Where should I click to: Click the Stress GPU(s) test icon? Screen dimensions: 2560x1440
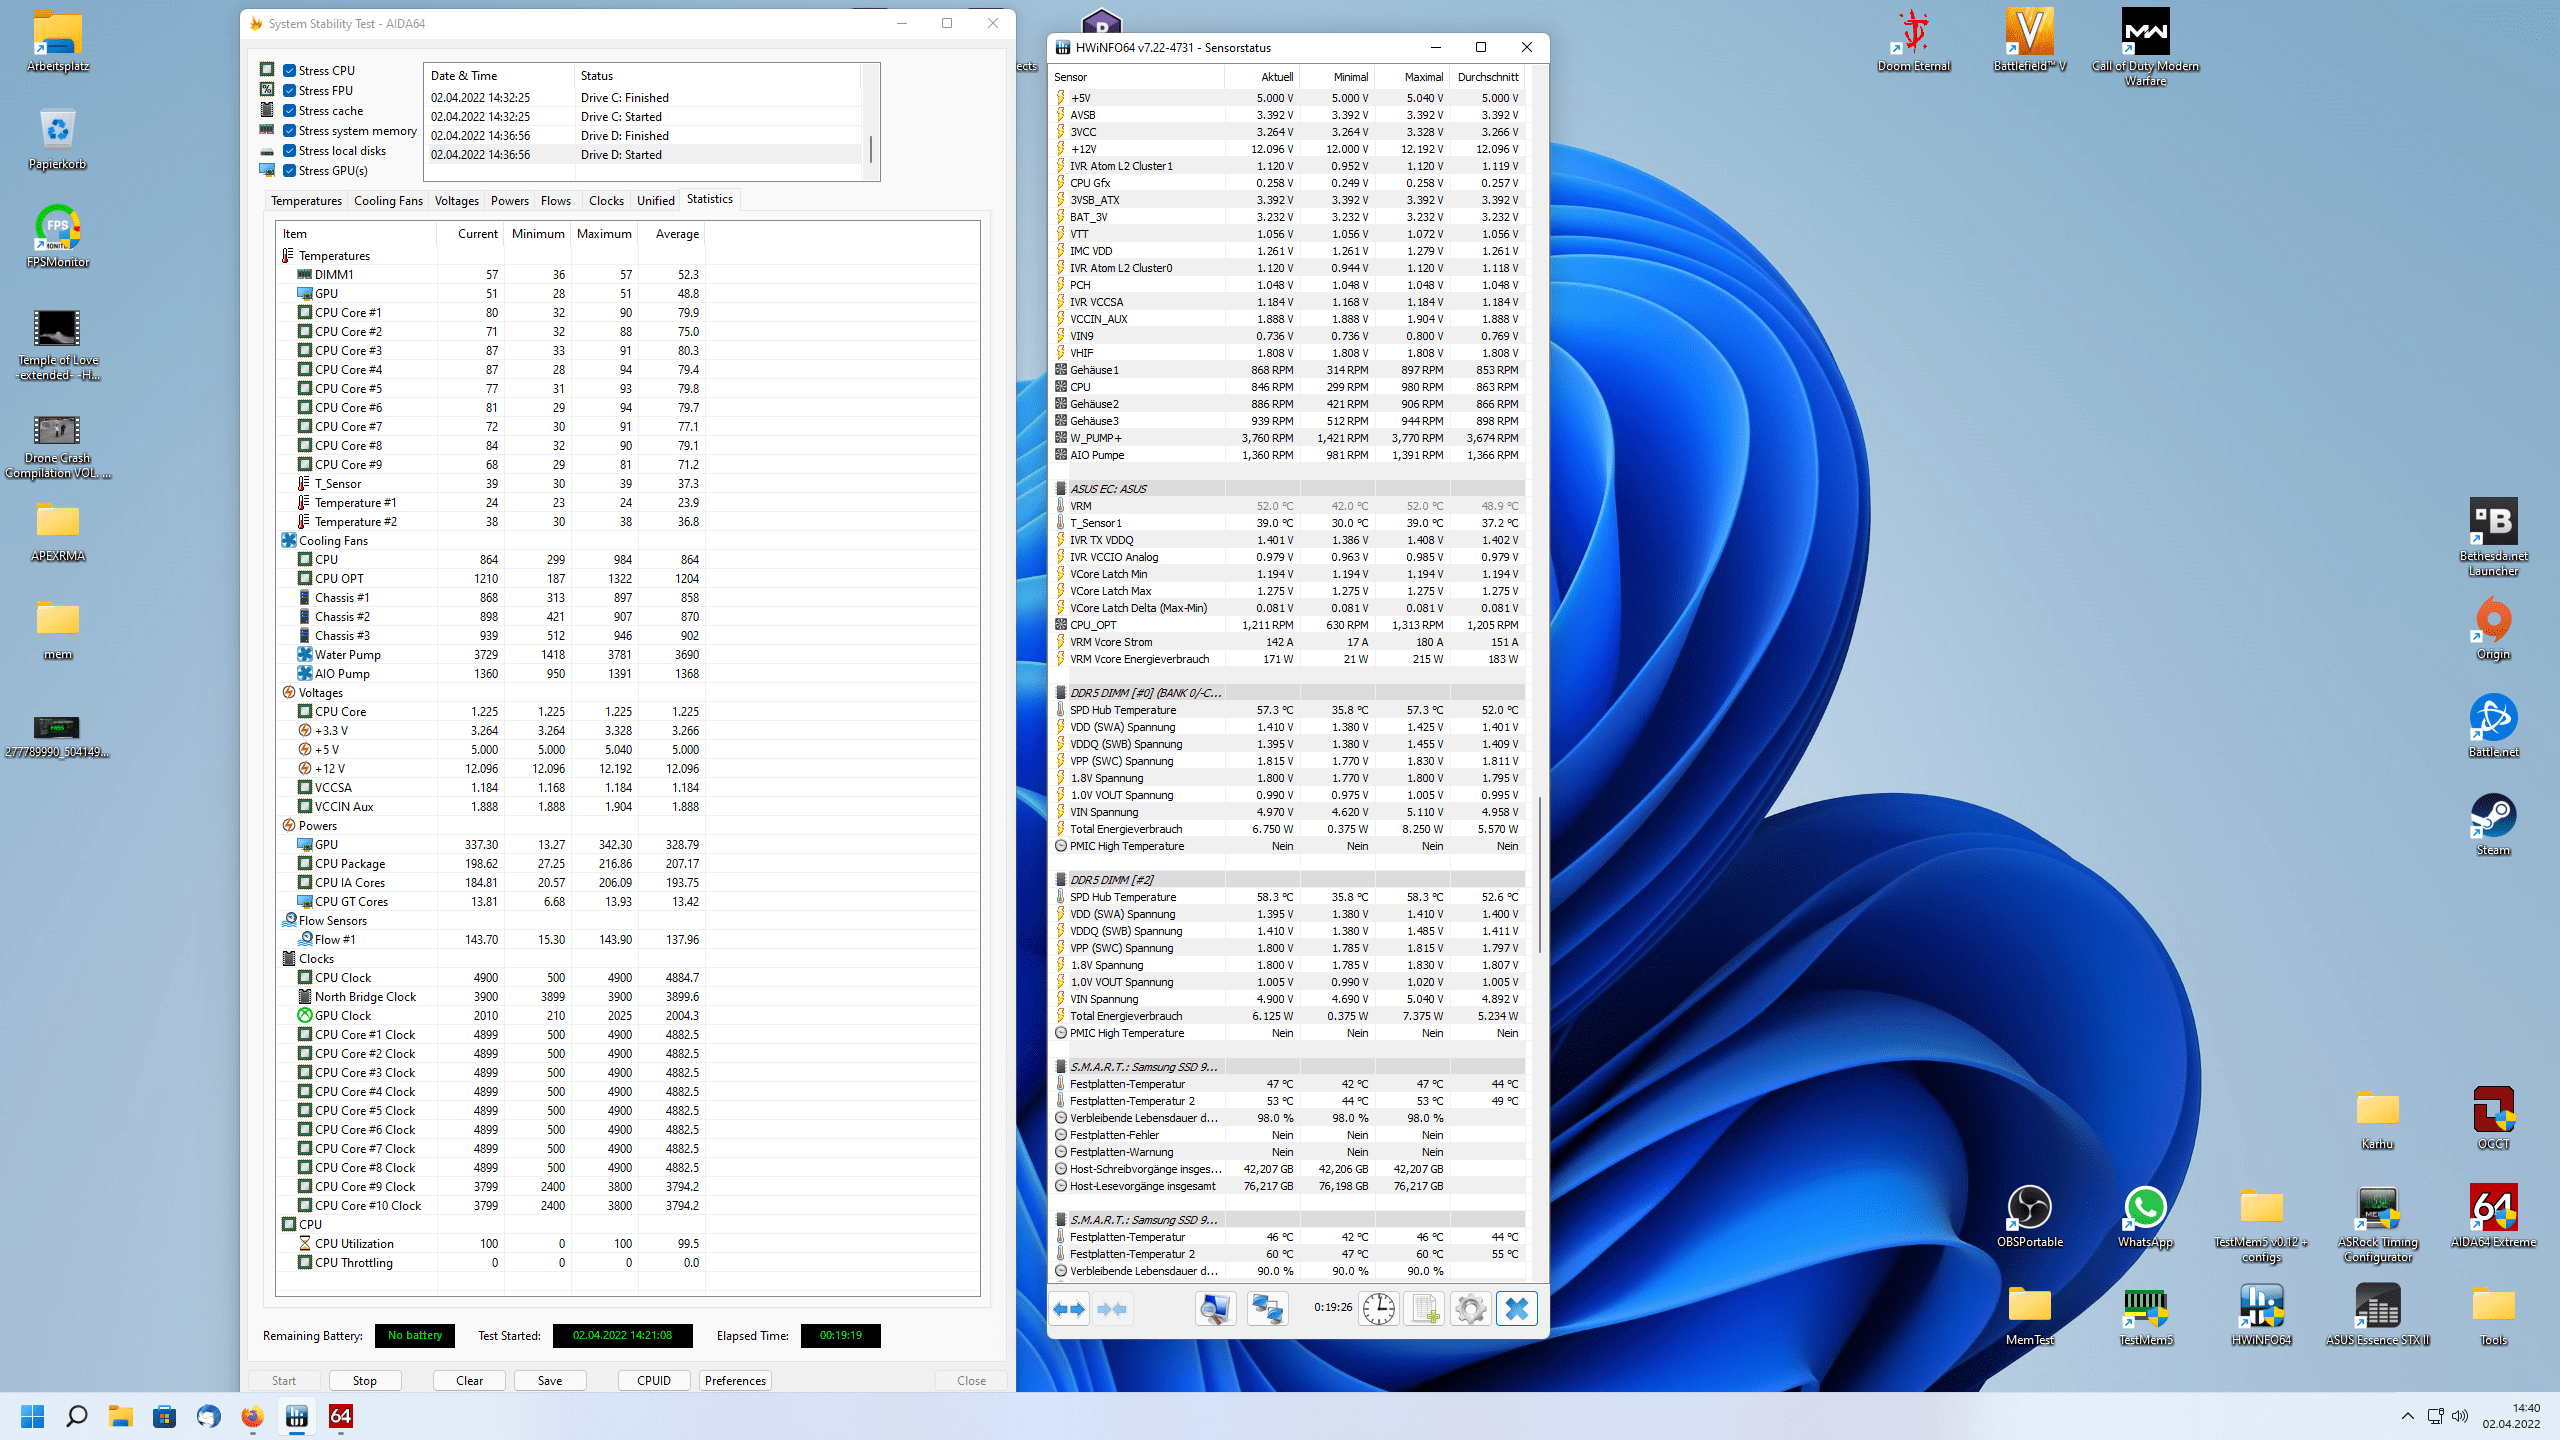269,169
